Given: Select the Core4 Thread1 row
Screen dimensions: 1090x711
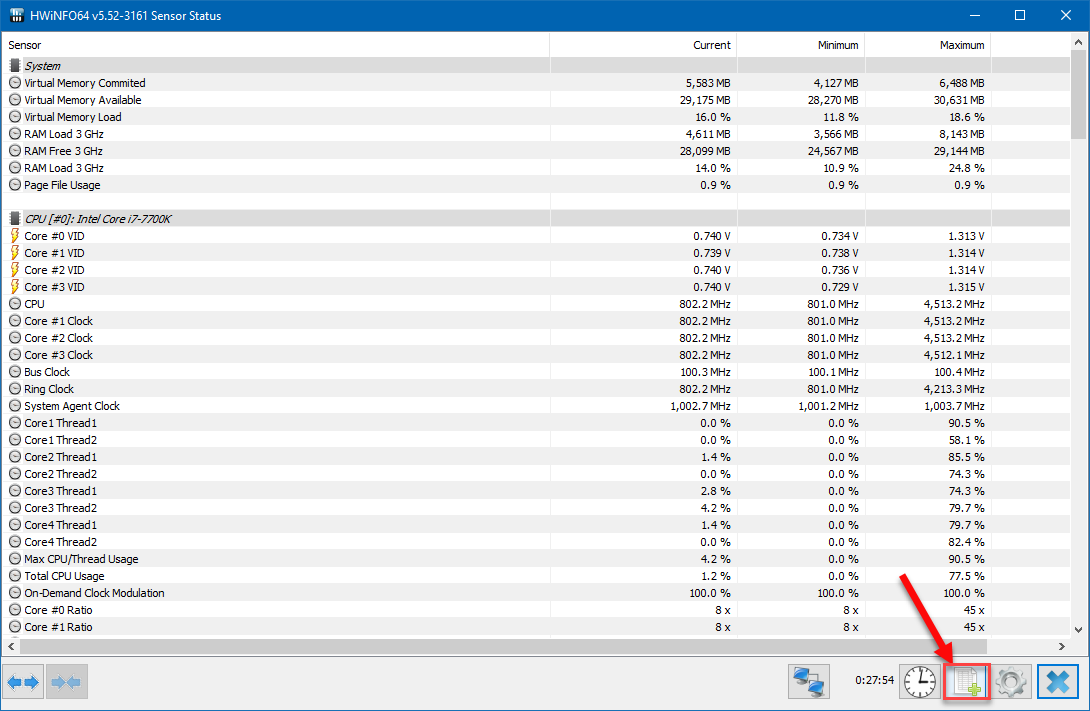Looking at the screenshot, I should (536, 525).
